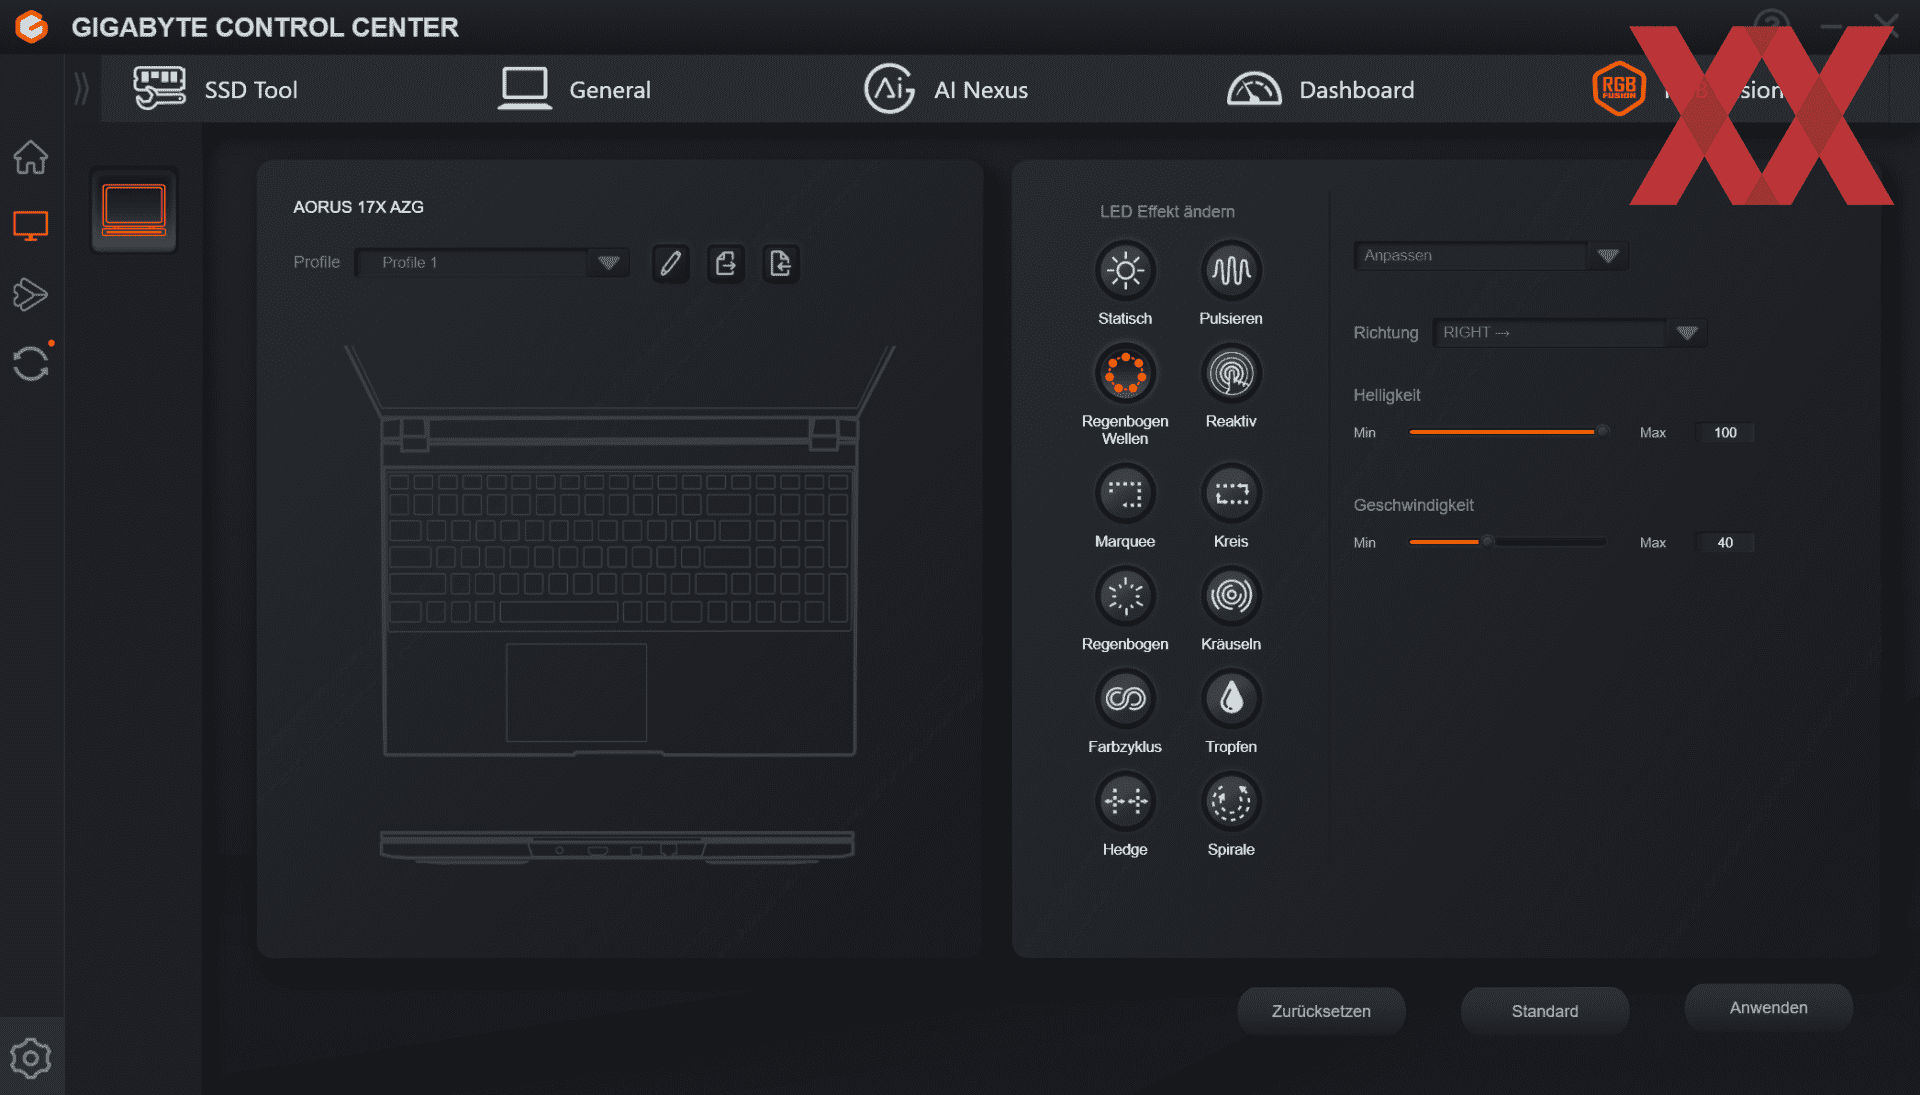The width and height of the screenshot is (1920, 1095).
Task: Open the RGB Fusion tab
Action: 1688,89
